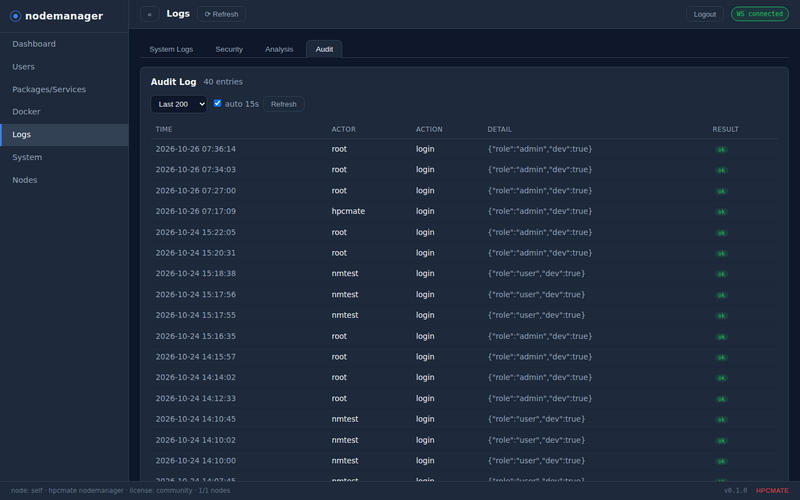
Task: Open Dashboard in the sidebar
Action: (64, 44)
